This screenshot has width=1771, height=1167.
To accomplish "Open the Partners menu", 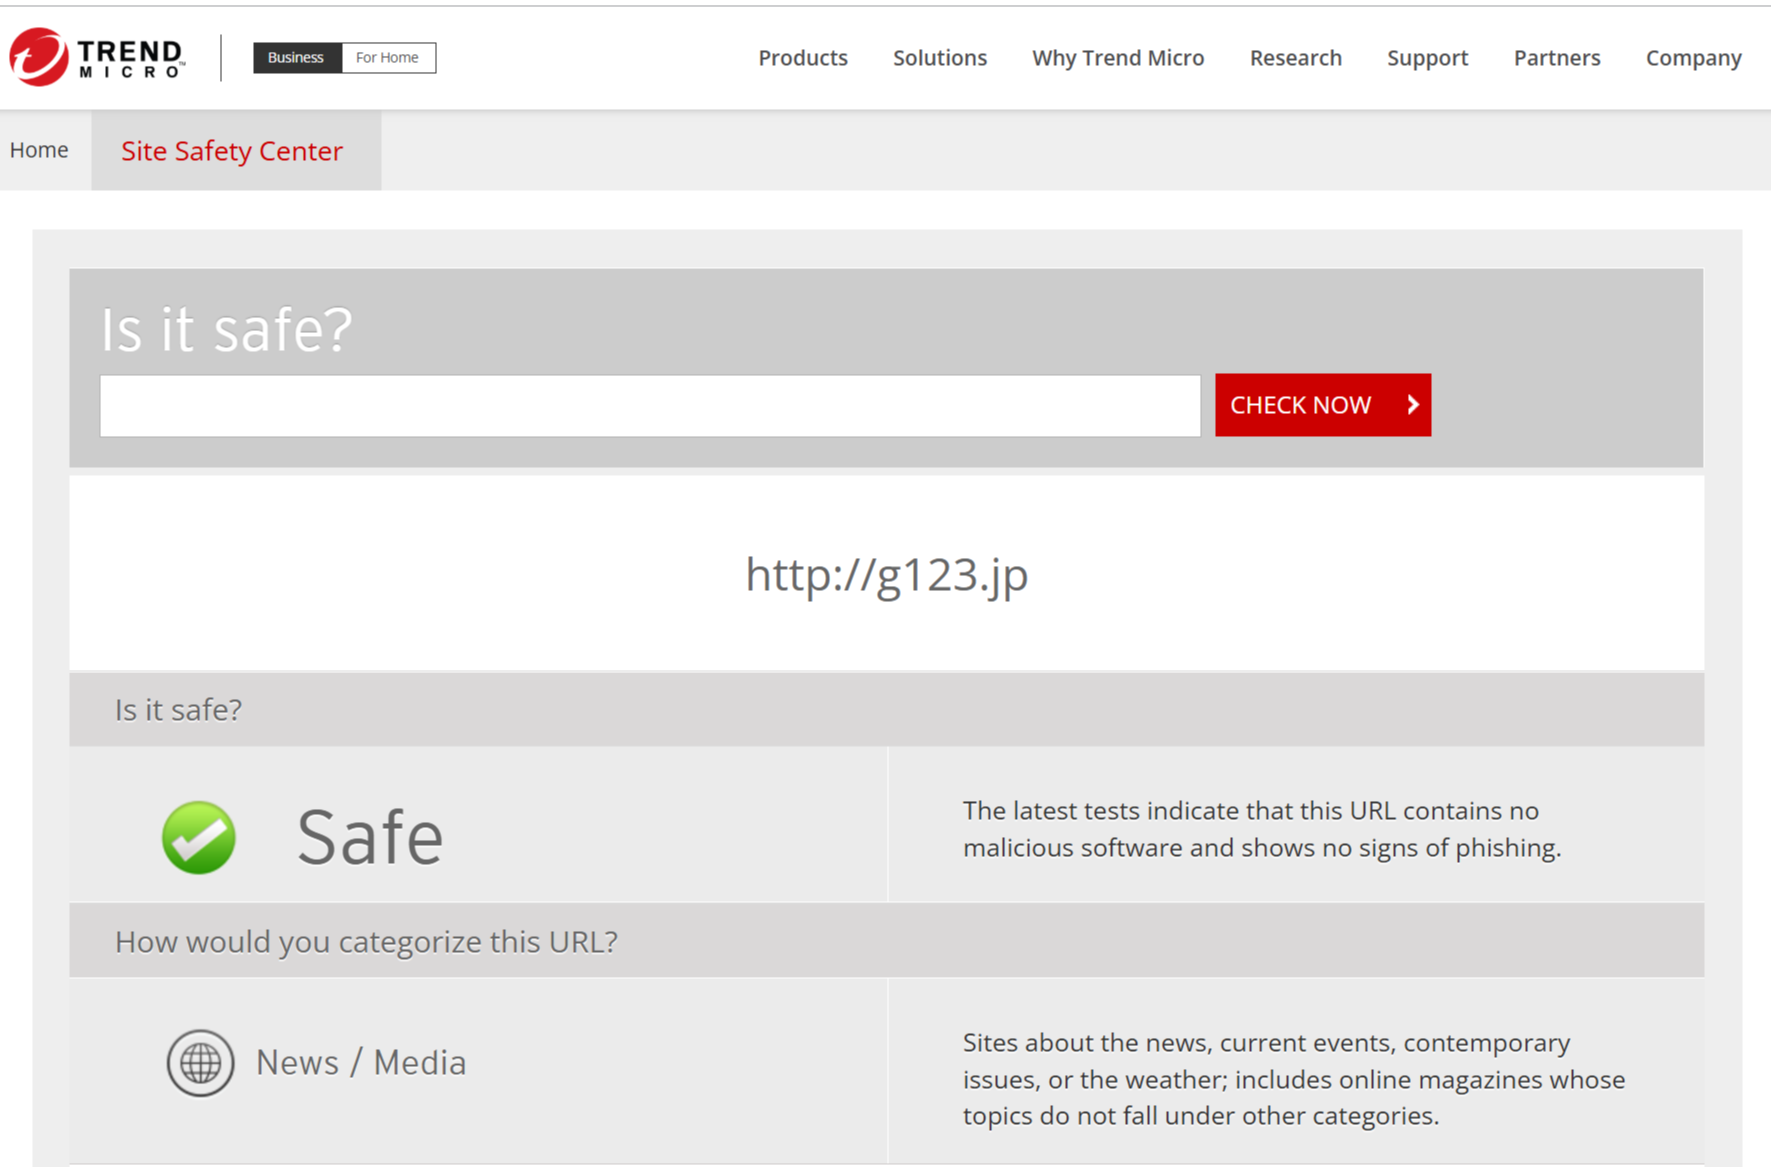I will (1556, 58).
